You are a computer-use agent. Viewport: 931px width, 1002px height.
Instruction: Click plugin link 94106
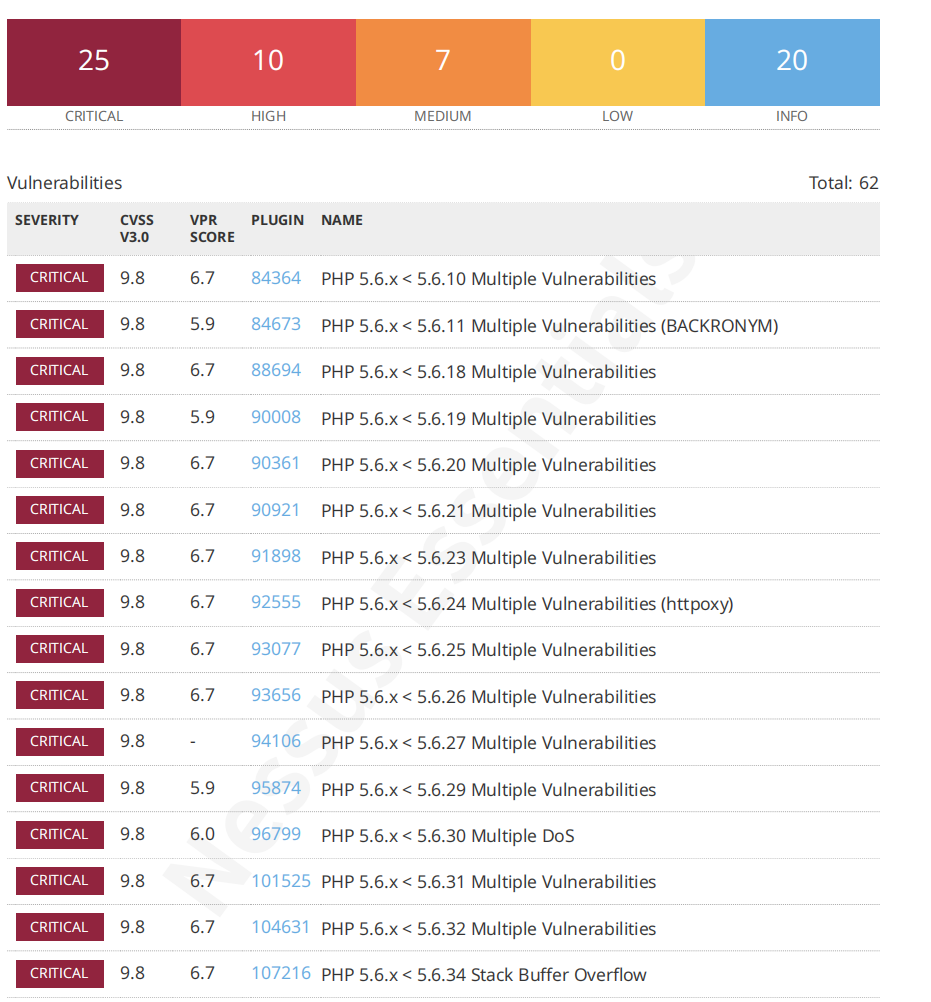pyautogui.click(x=276, y=742)
